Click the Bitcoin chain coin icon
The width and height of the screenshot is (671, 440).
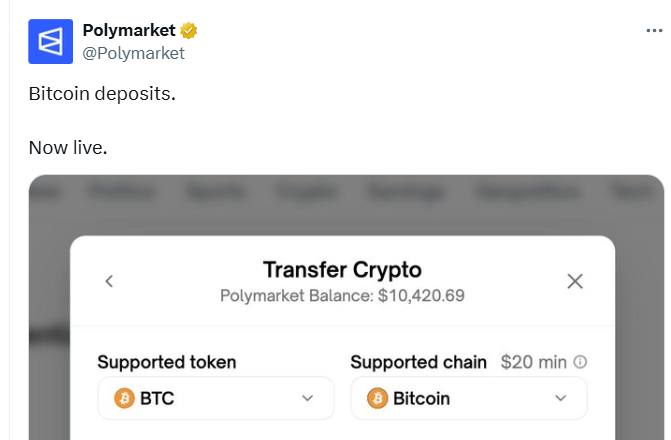pyautogui.click(x=378, y=398)
